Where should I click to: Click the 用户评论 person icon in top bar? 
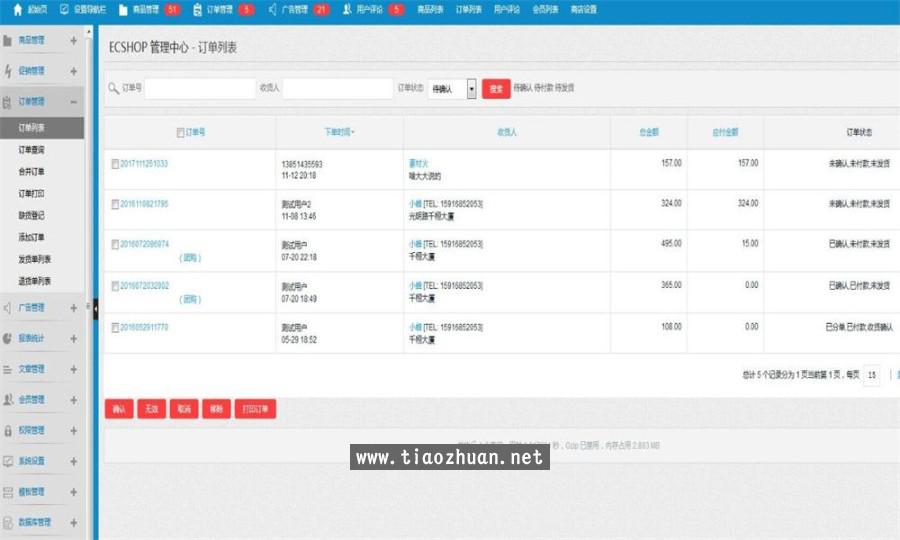347,10
